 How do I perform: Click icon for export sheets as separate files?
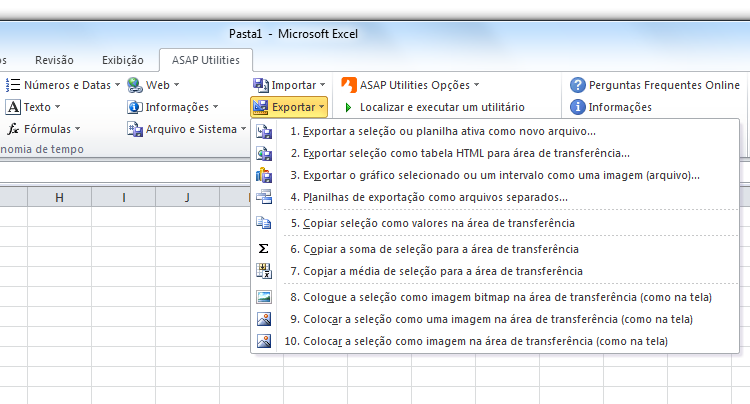(264, 197)
